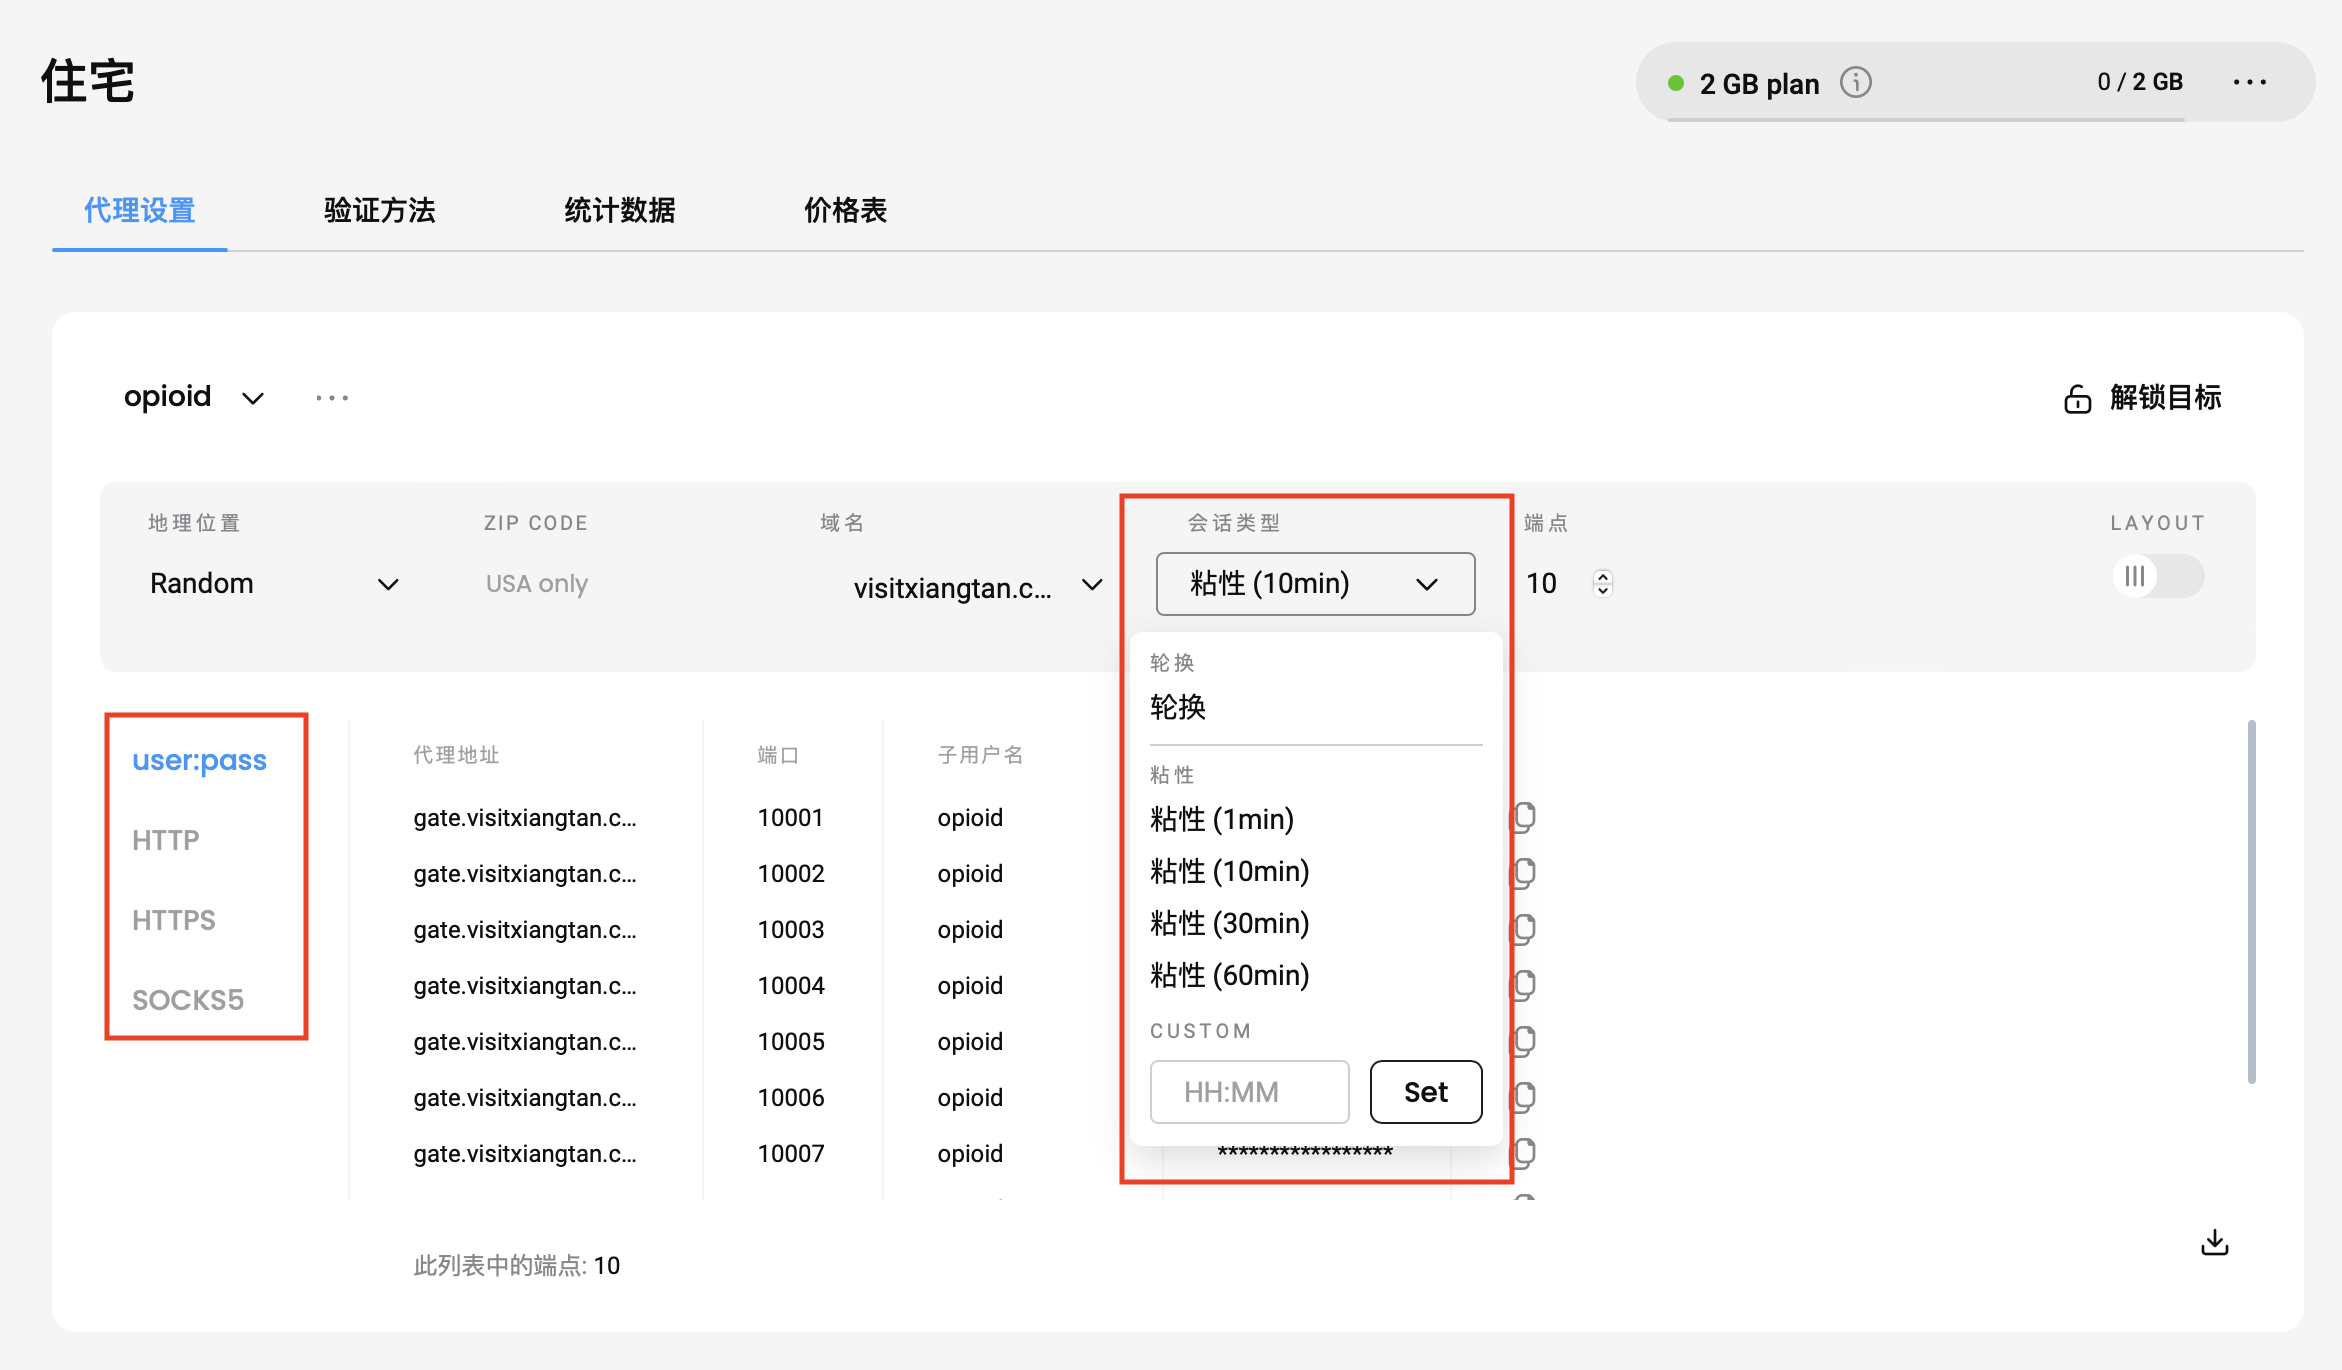Image resolution: width=2342 pixels, height=1370 pixels.
Task: Click the endpoints value 10 field
Action: pos(1541,584)
